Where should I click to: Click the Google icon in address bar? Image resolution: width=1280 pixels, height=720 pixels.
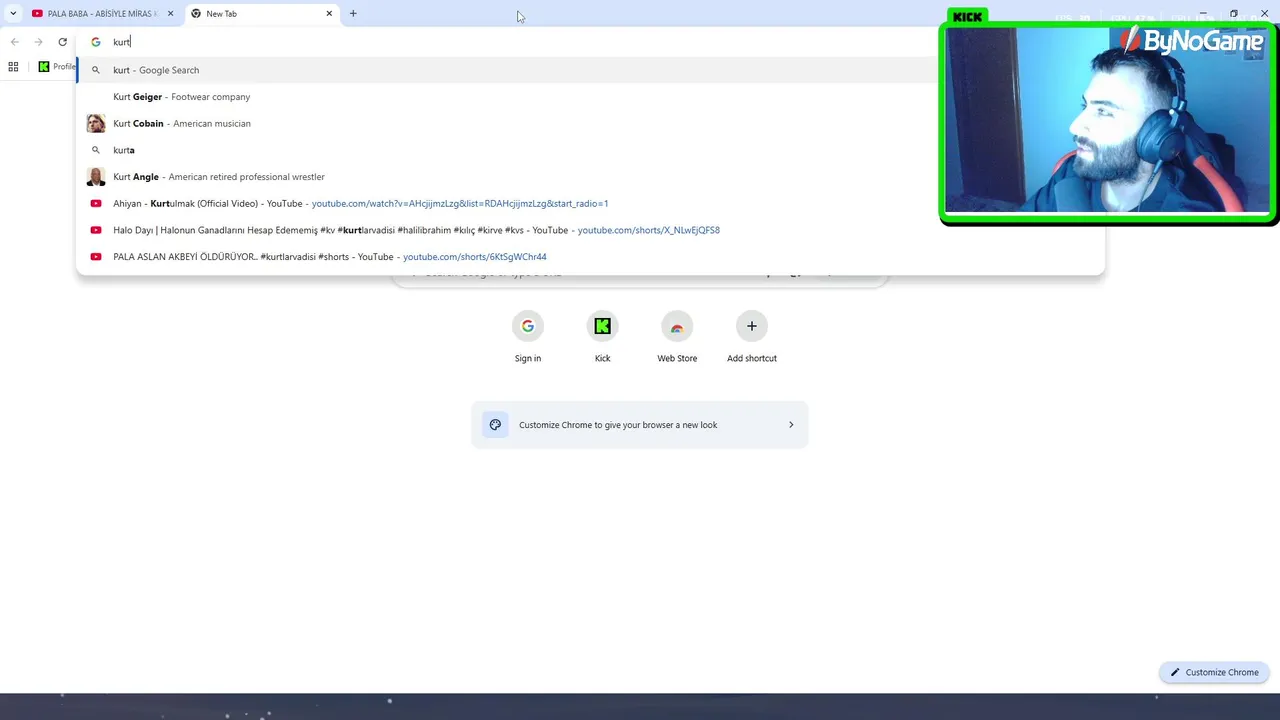coord(96,42)
